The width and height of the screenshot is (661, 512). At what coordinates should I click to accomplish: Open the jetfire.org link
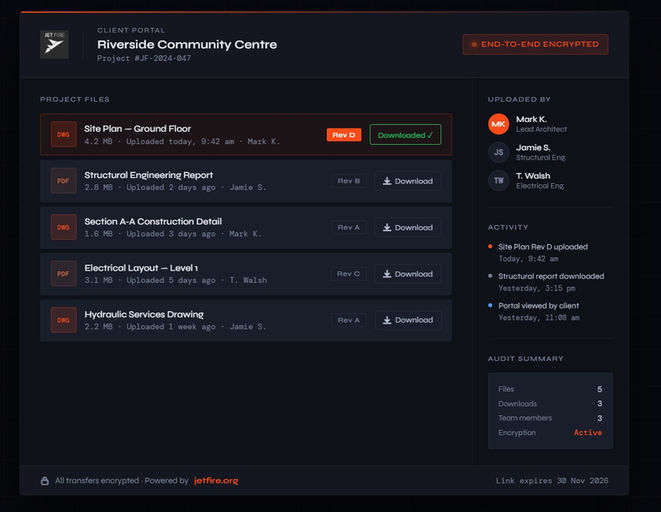216,480
